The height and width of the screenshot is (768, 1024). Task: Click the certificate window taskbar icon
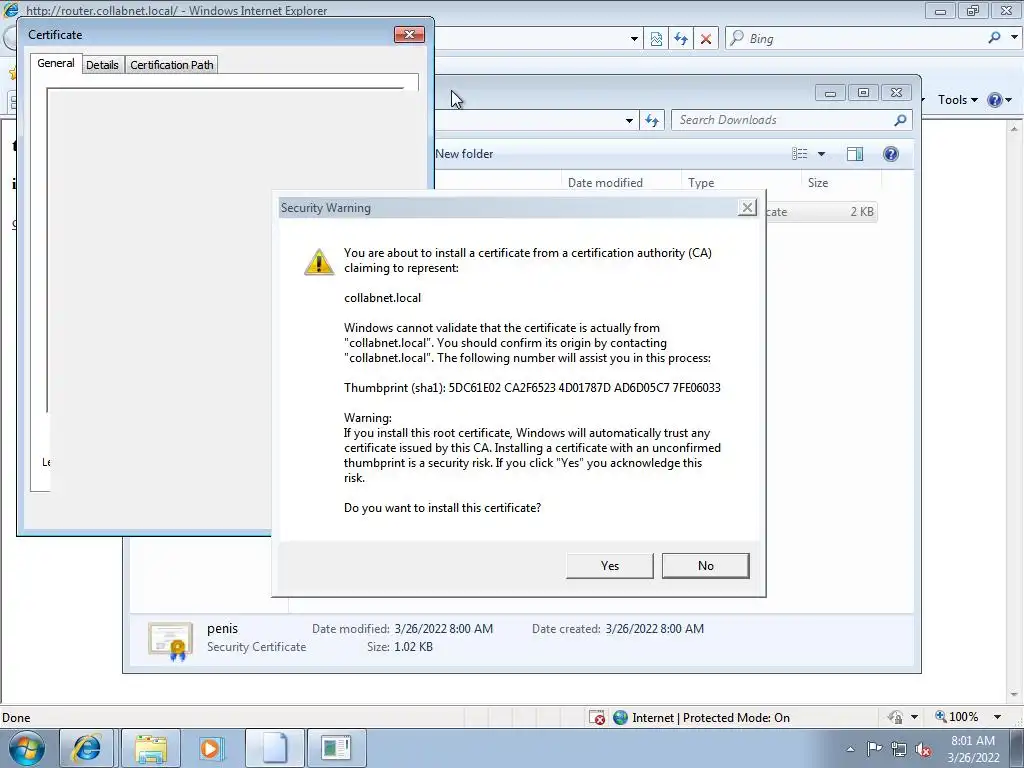coord(336,748)
